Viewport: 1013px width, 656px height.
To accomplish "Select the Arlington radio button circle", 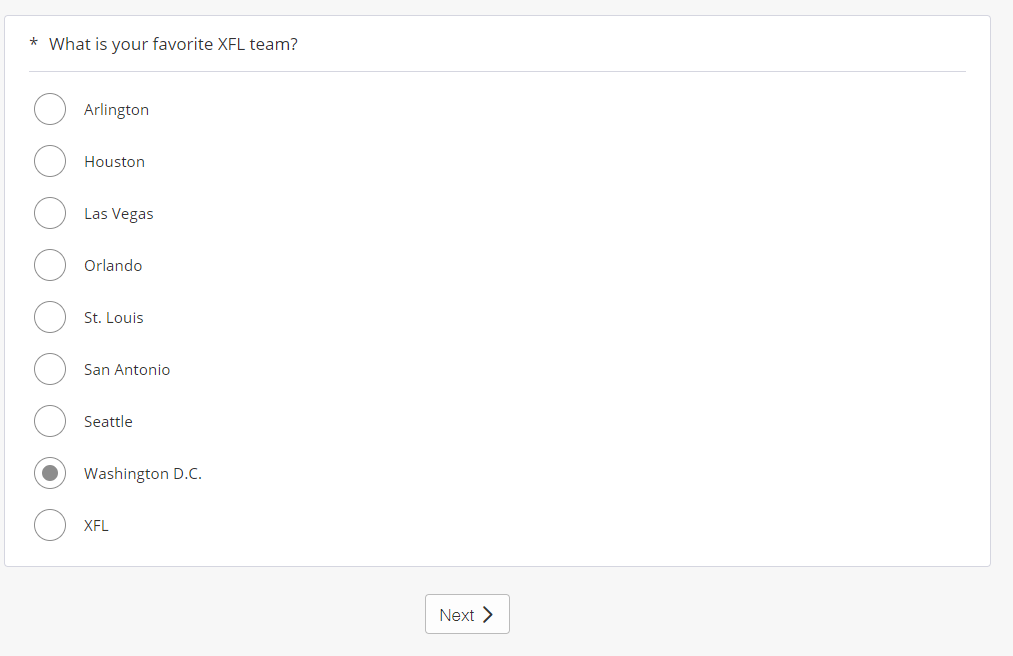I will (50, 109).
